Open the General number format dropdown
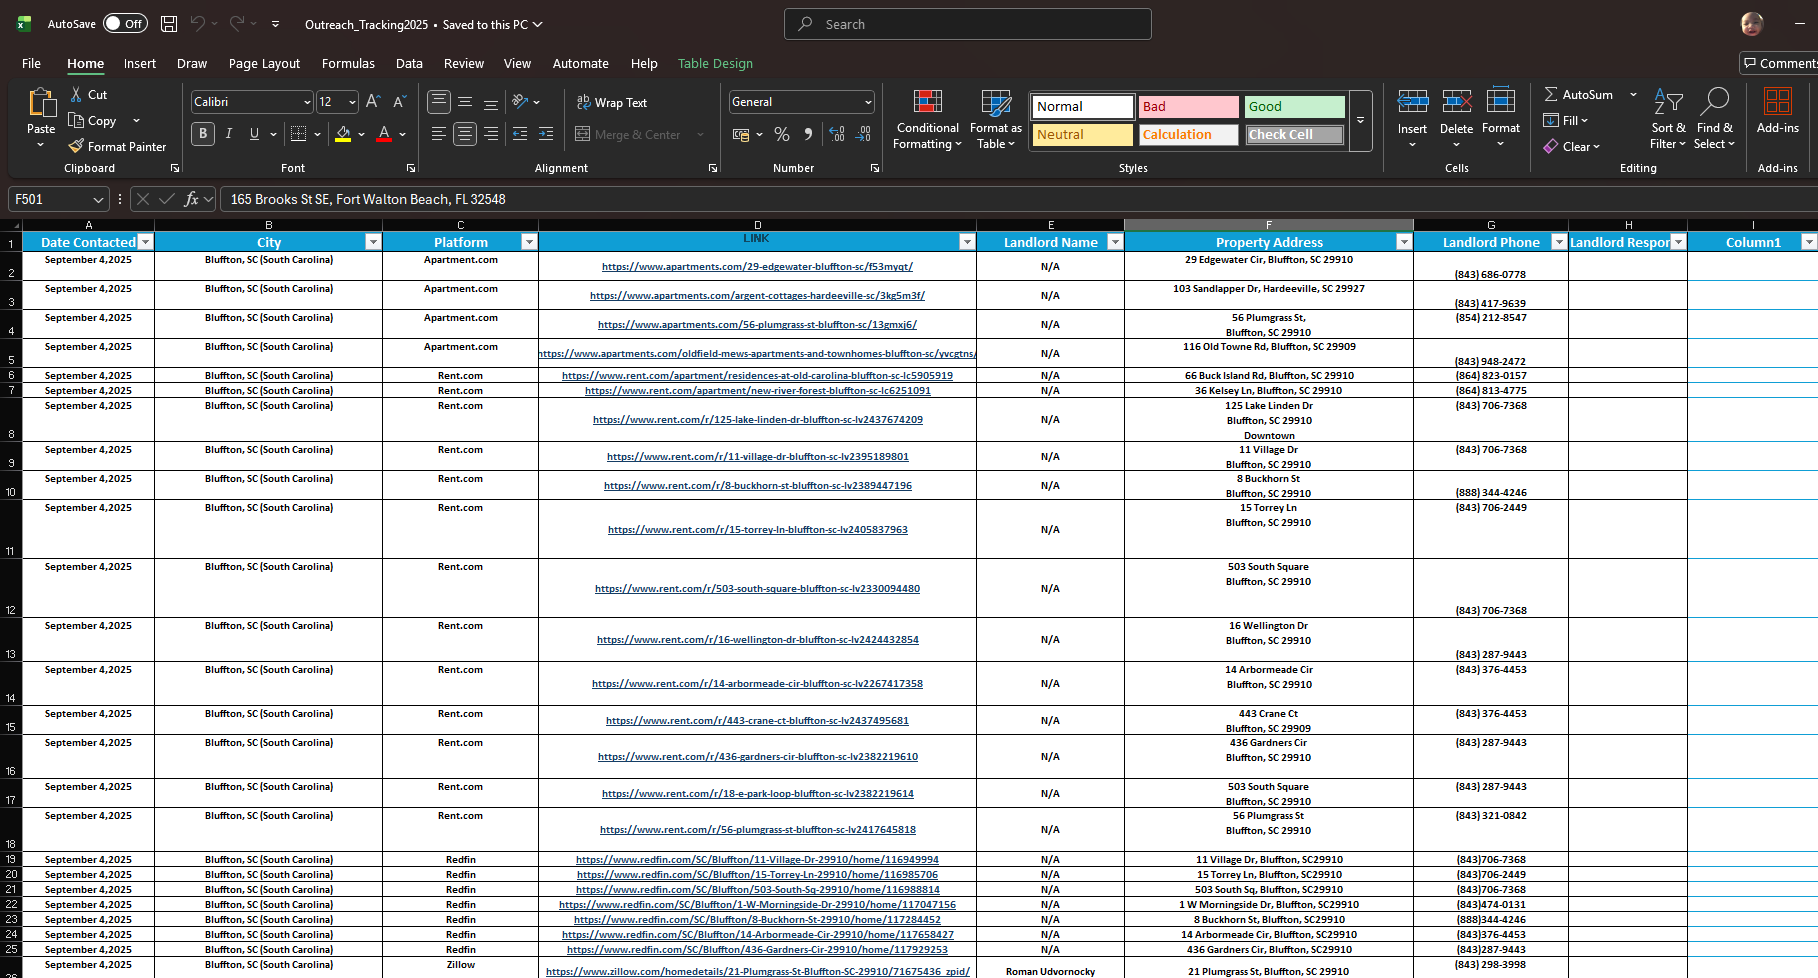The height and width of the screenshot is (978, 1818). pos(867,102)
